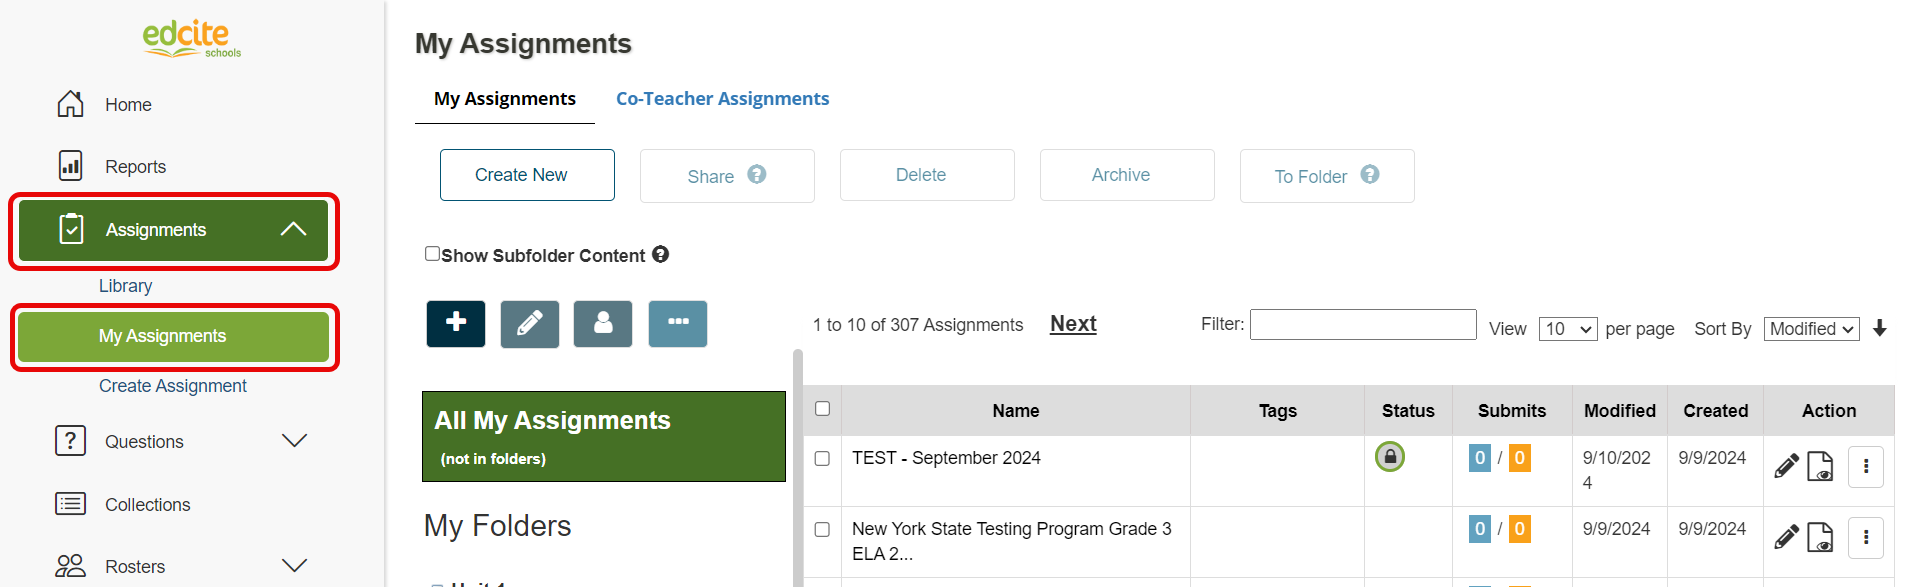Click the folder user share icon
1908x587 pixels.
(603, 324)
